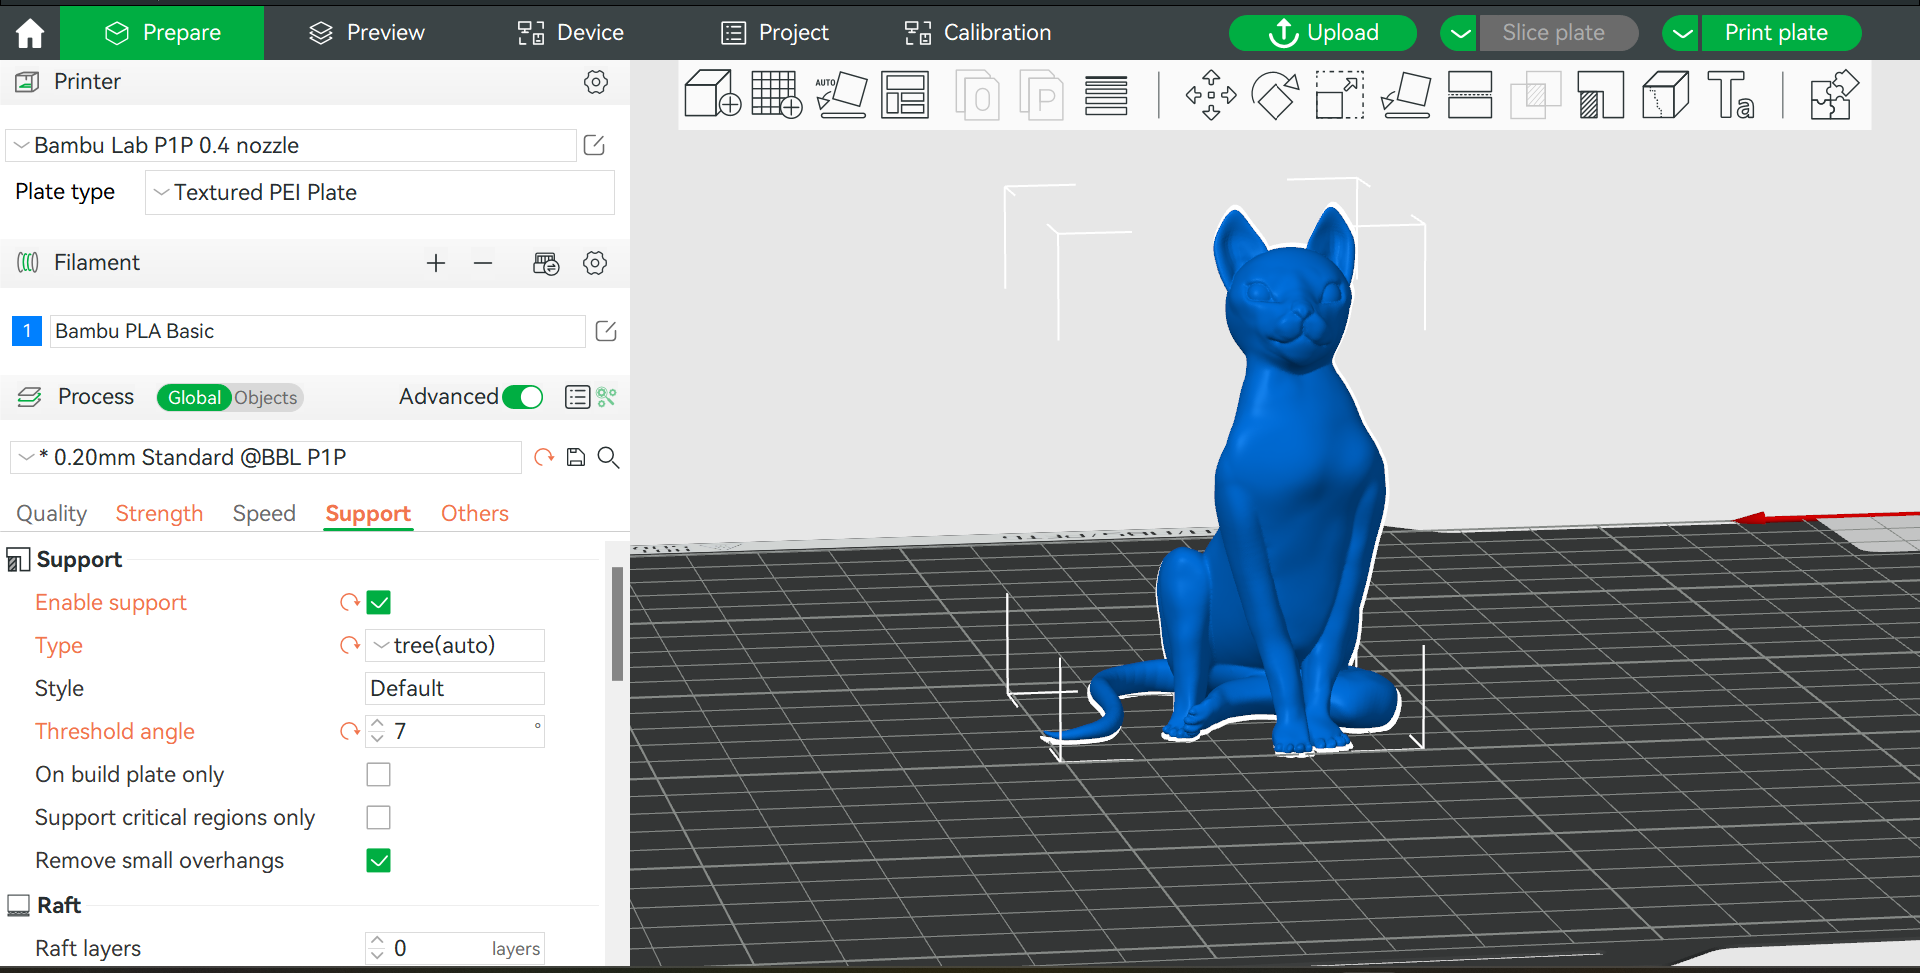Select the Rotate tool
1920x973 pixels.
click(x=1275, y=95)
